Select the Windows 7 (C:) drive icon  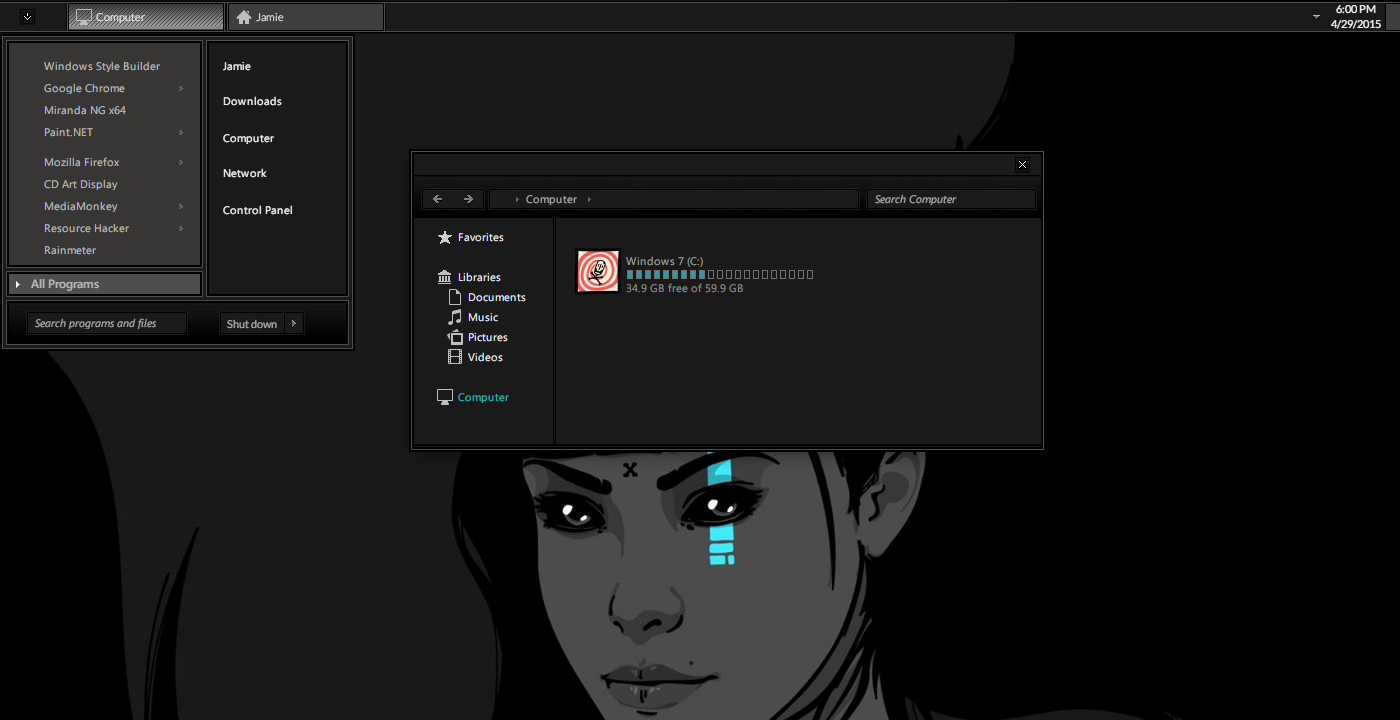[598, 271]
